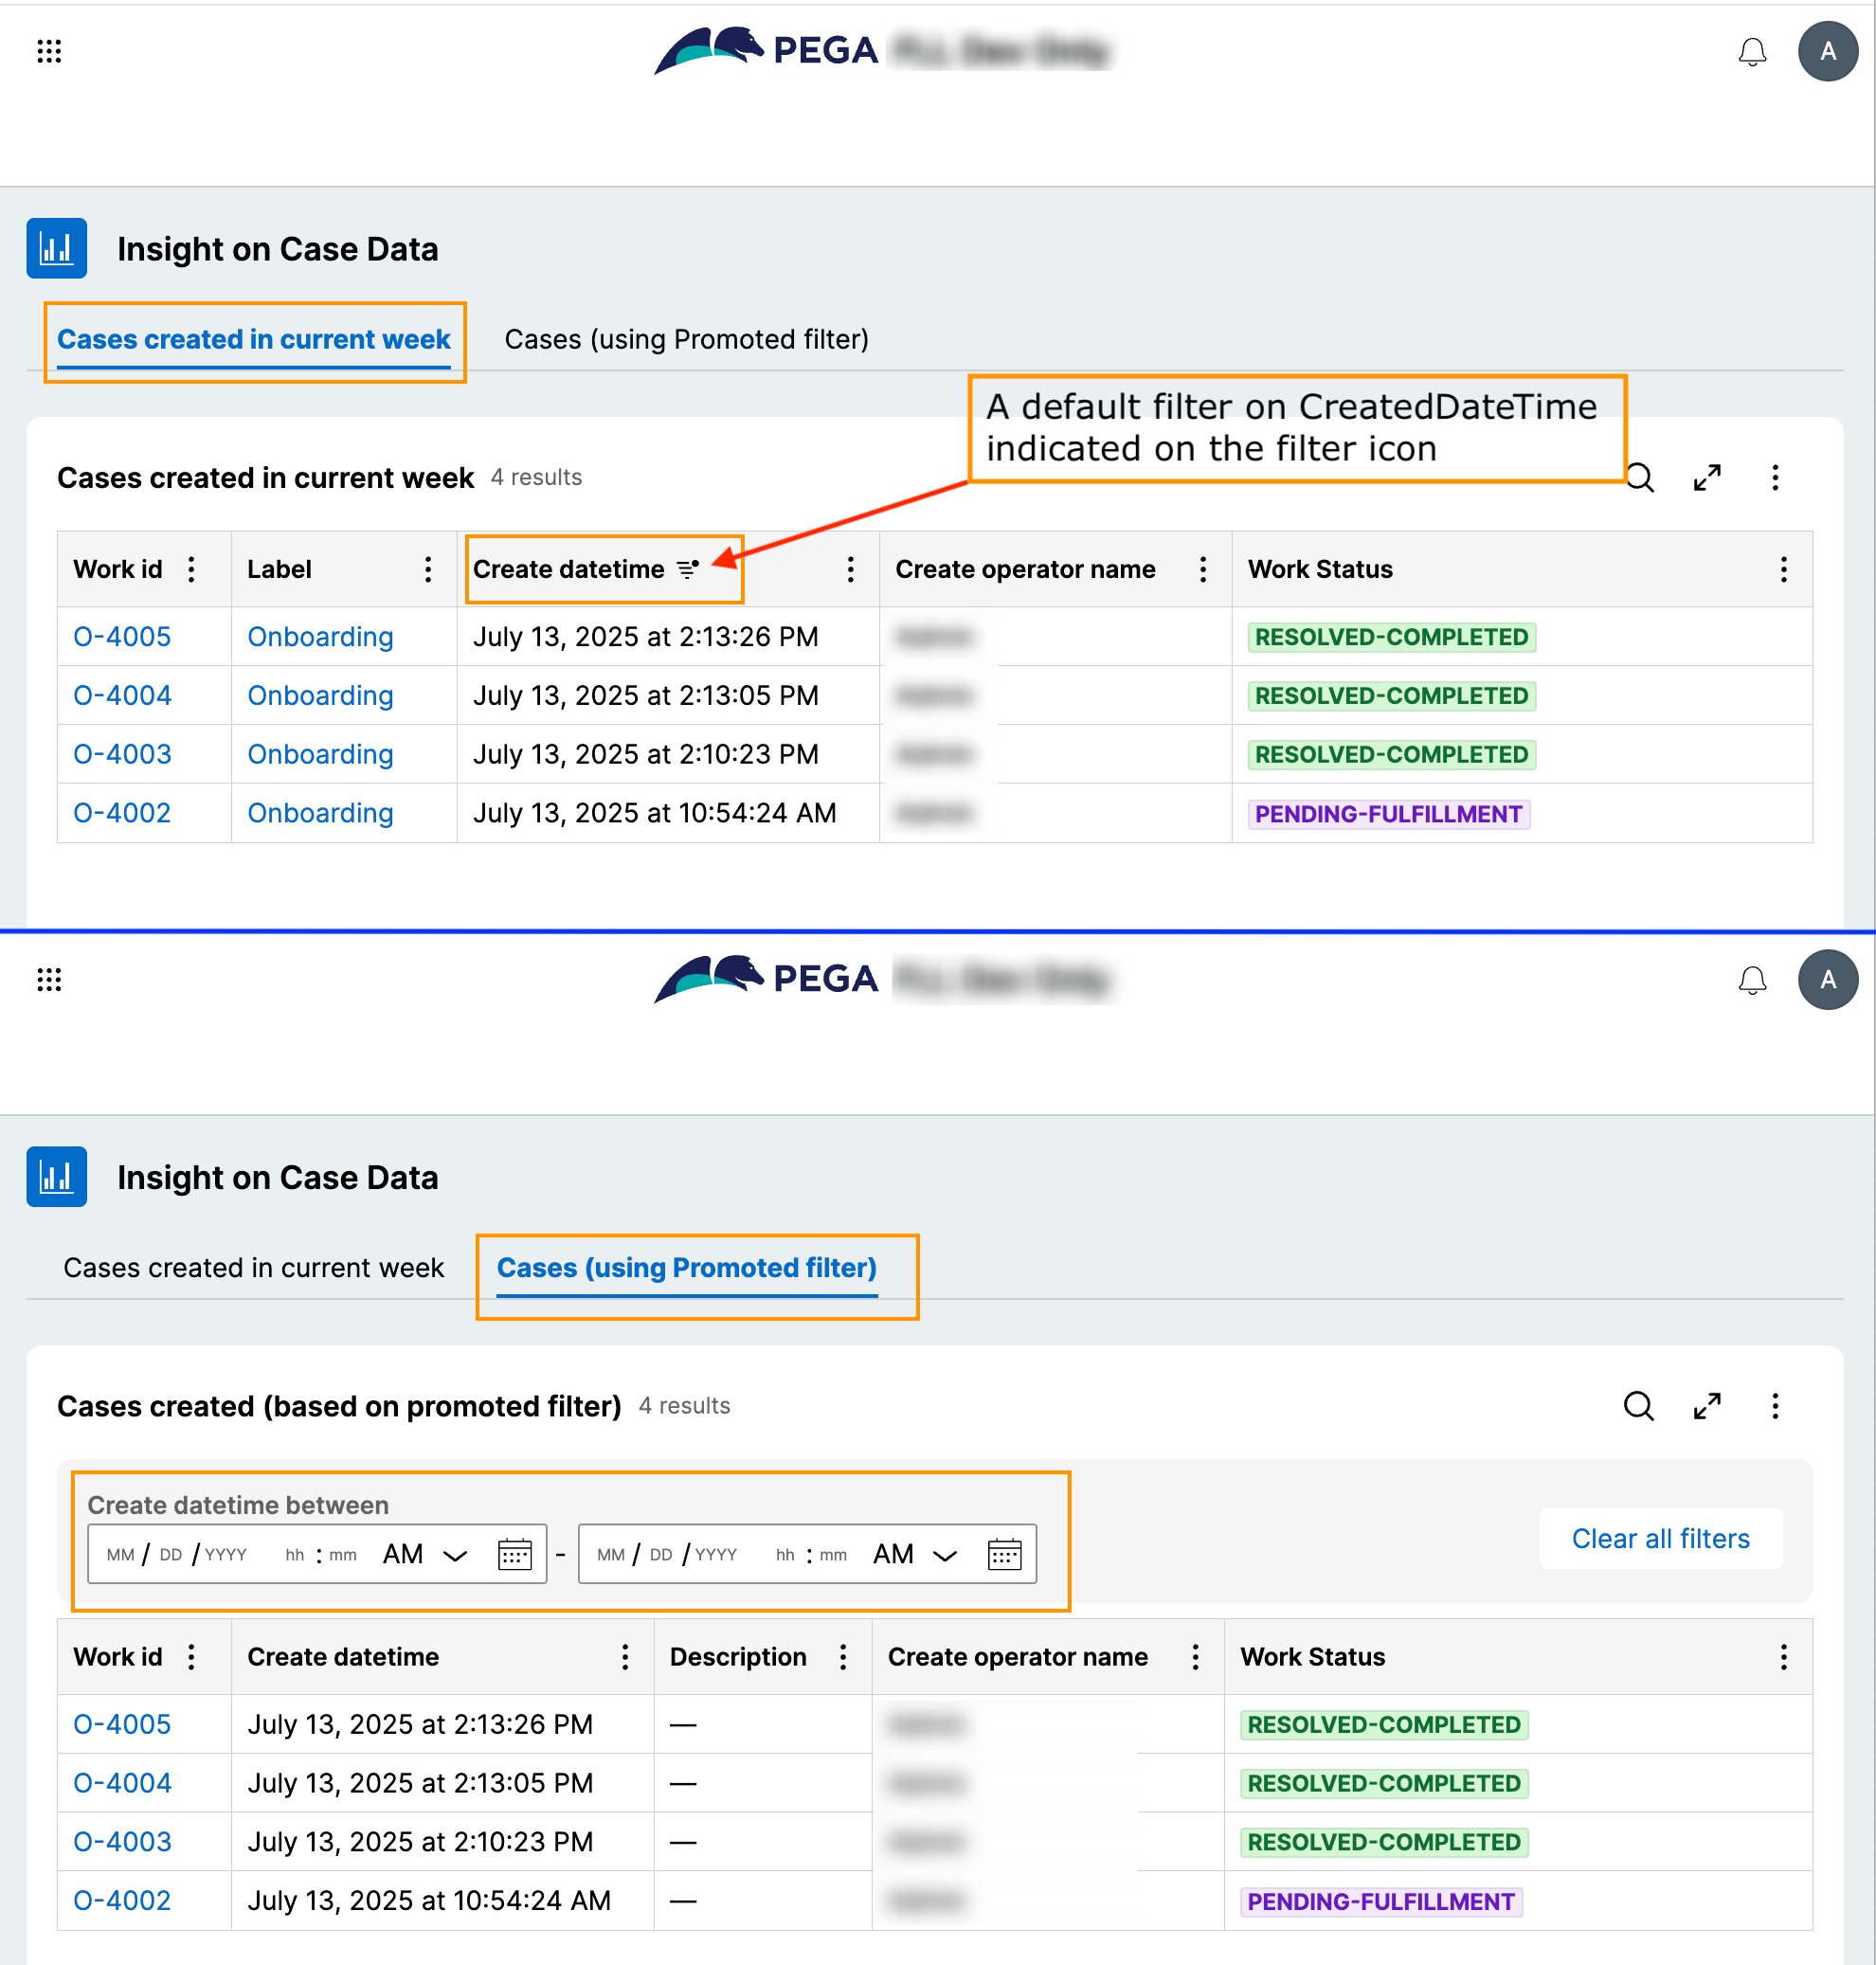
Task: Open Create datetime column menu in top table
Action: 850,569
